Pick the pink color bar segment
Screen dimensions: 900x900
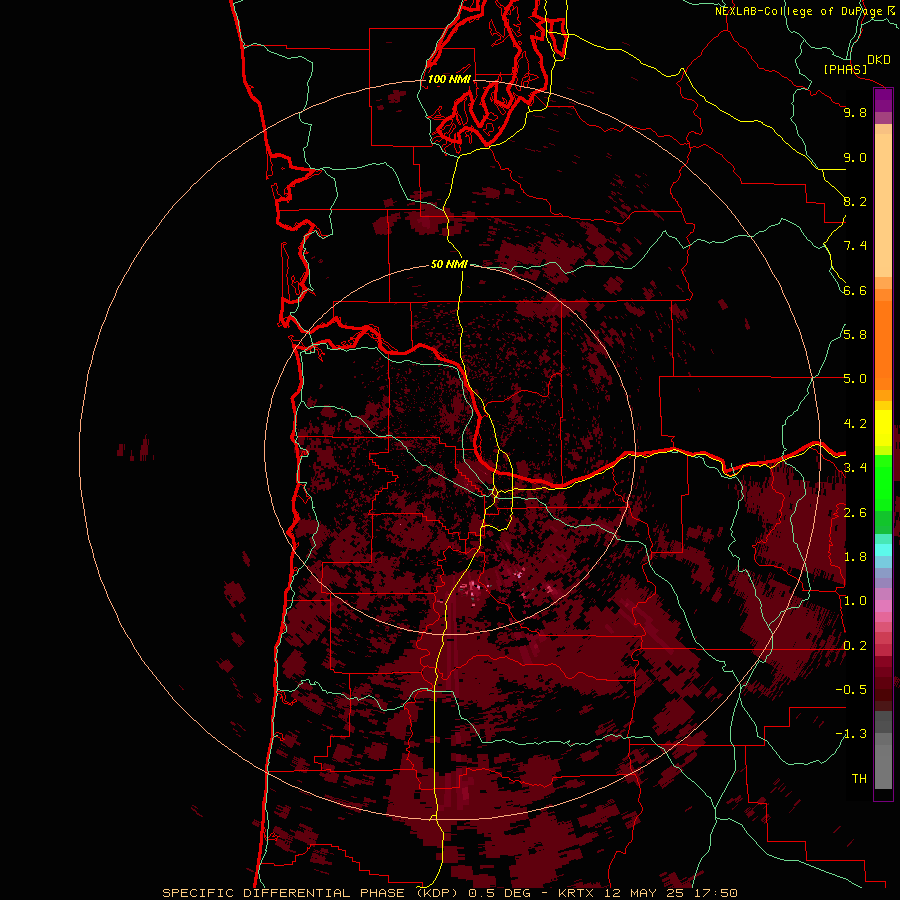(x=883, y=606)
